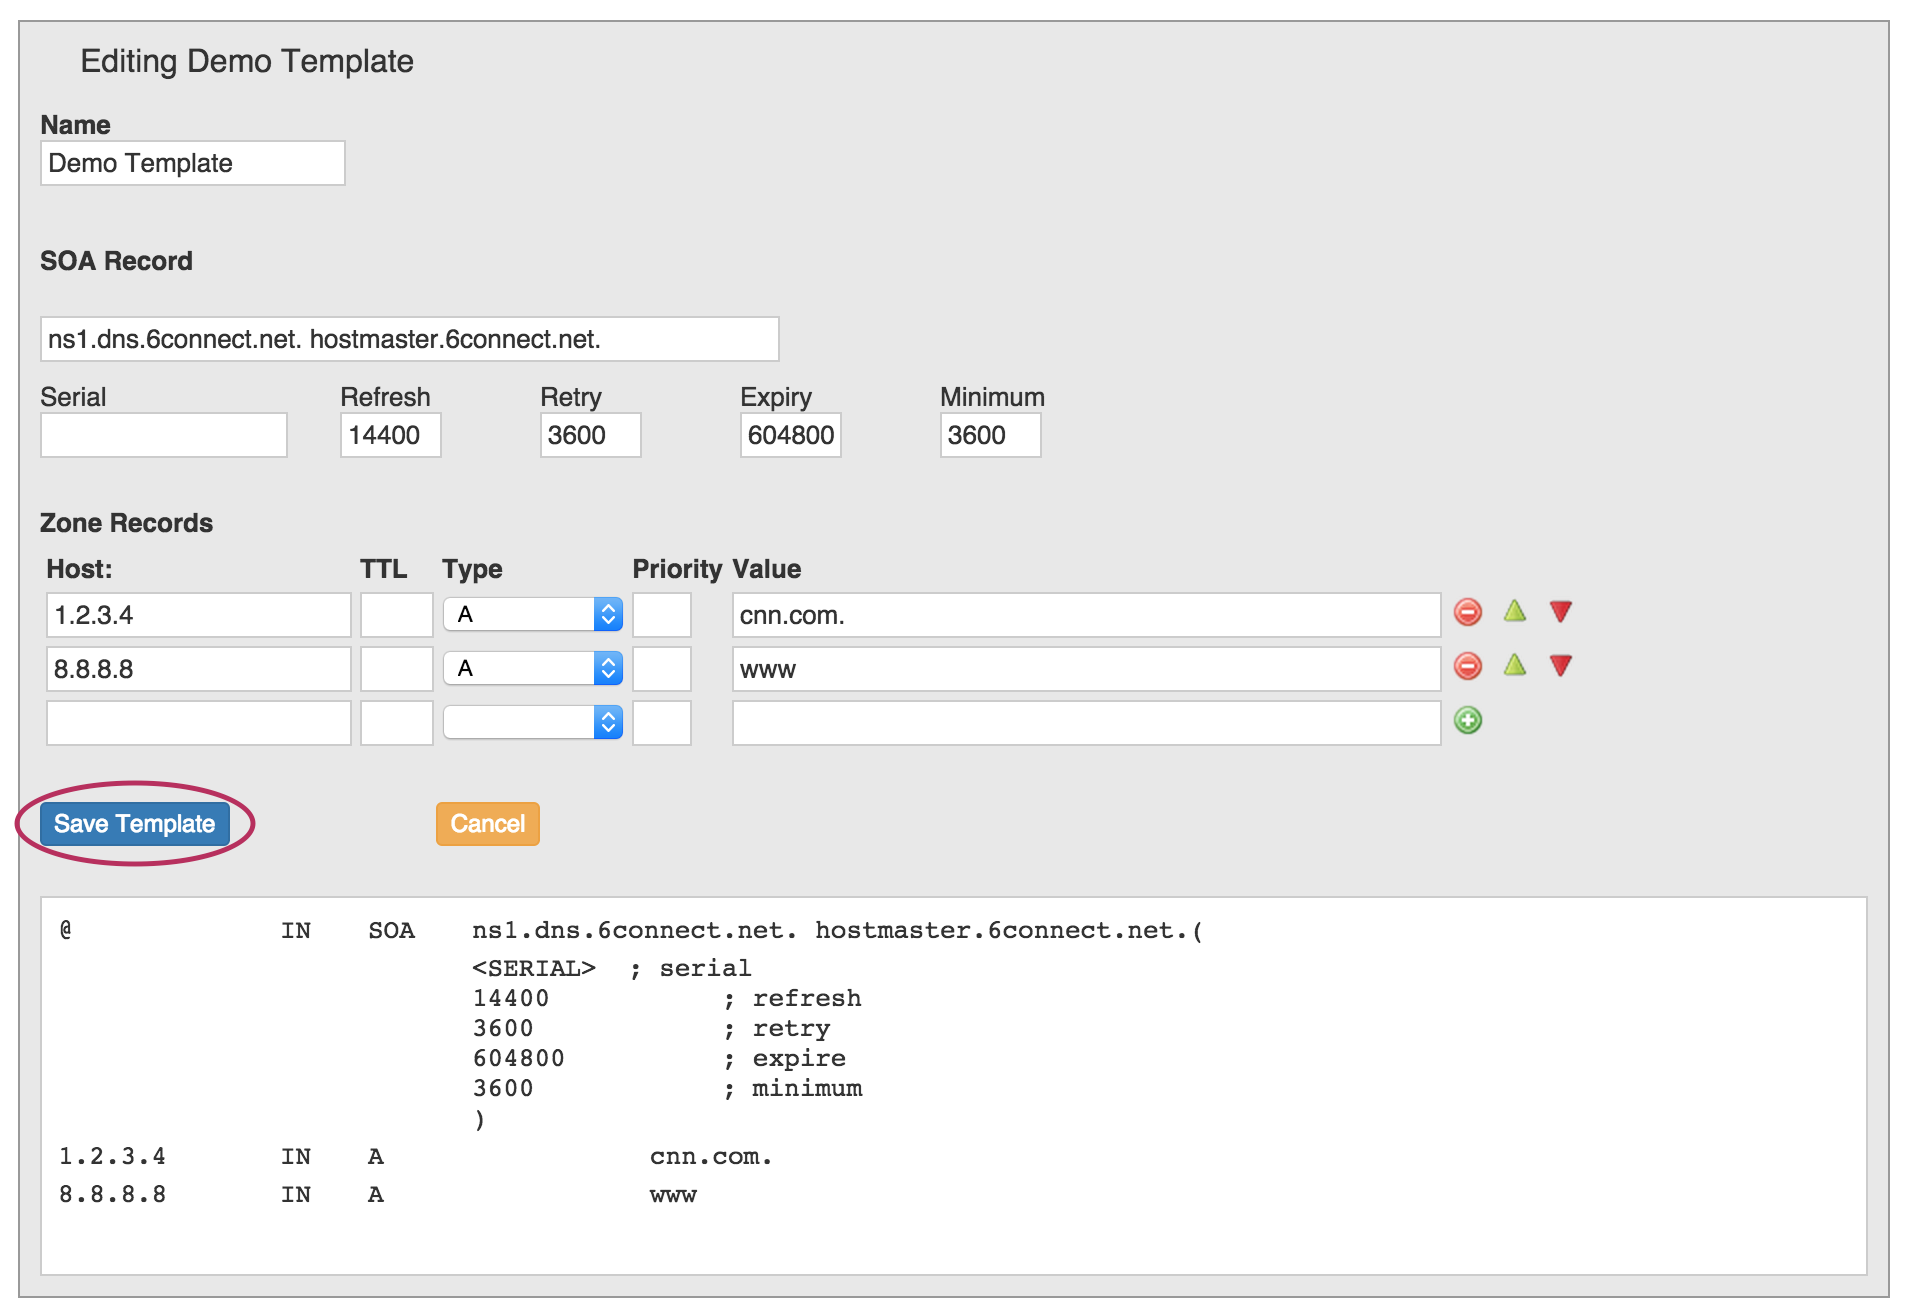Click the SOA Record text field

[x=409, y=340]
